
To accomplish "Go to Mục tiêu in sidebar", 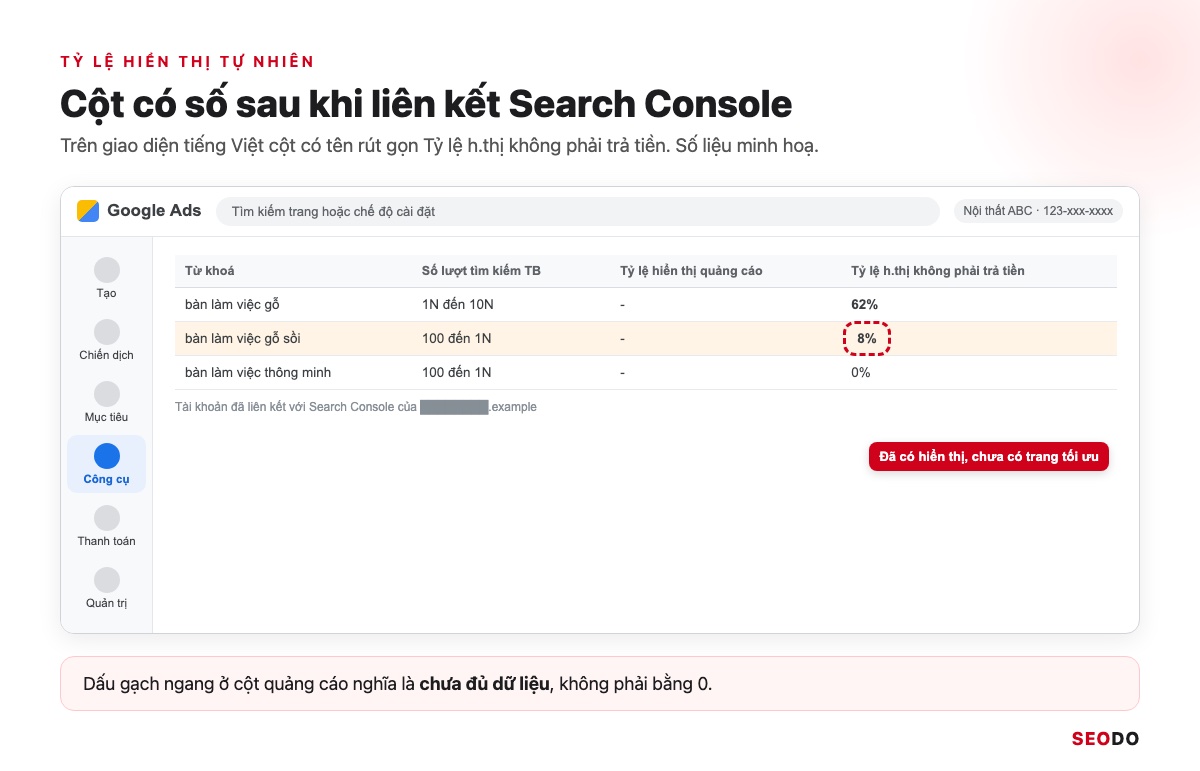I will tap(106, 403).
